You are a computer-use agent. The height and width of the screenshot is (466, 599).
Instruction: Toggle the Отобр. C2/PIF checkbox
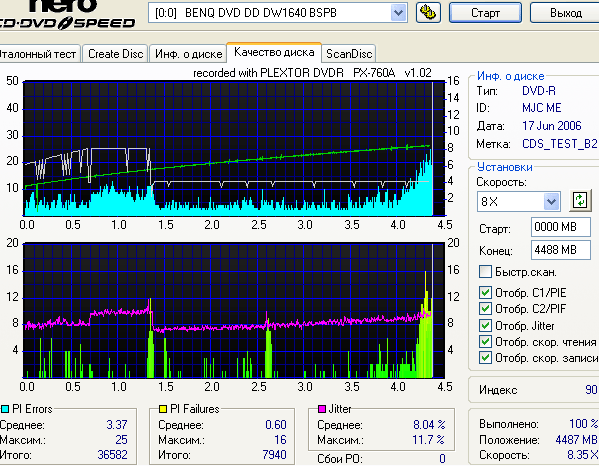point(485,308)
